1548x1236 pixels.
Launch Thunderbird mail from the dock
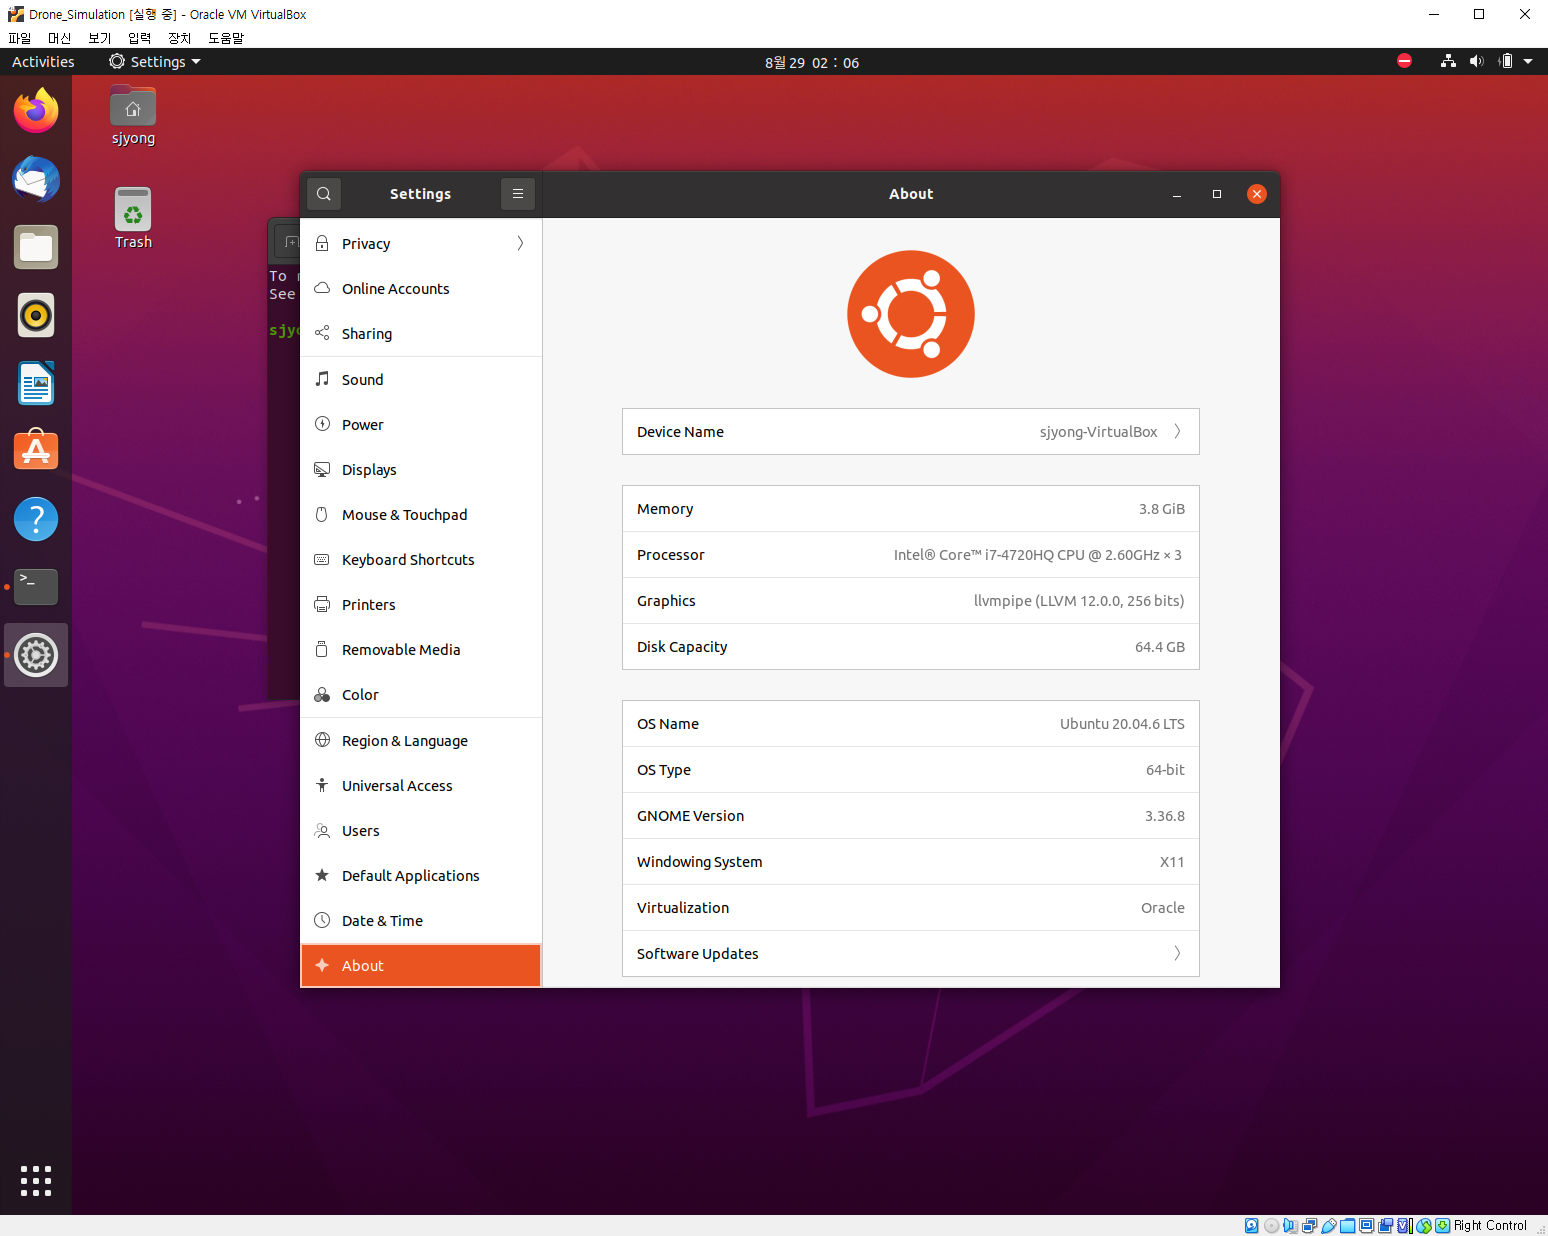(36, 180)
